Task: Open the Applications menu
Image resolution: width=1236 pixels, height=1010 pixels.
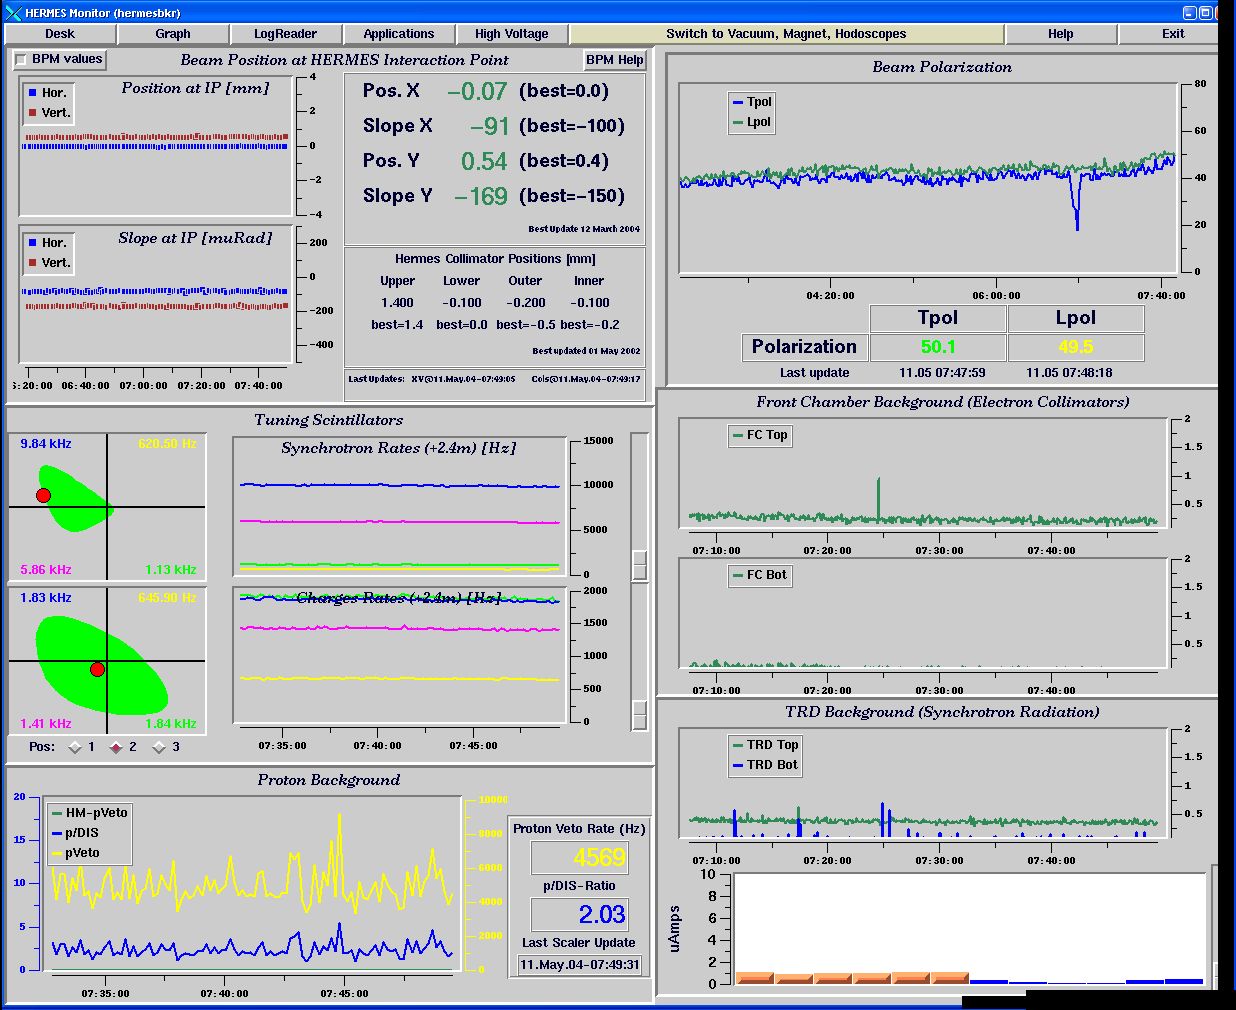Action: 398,33
